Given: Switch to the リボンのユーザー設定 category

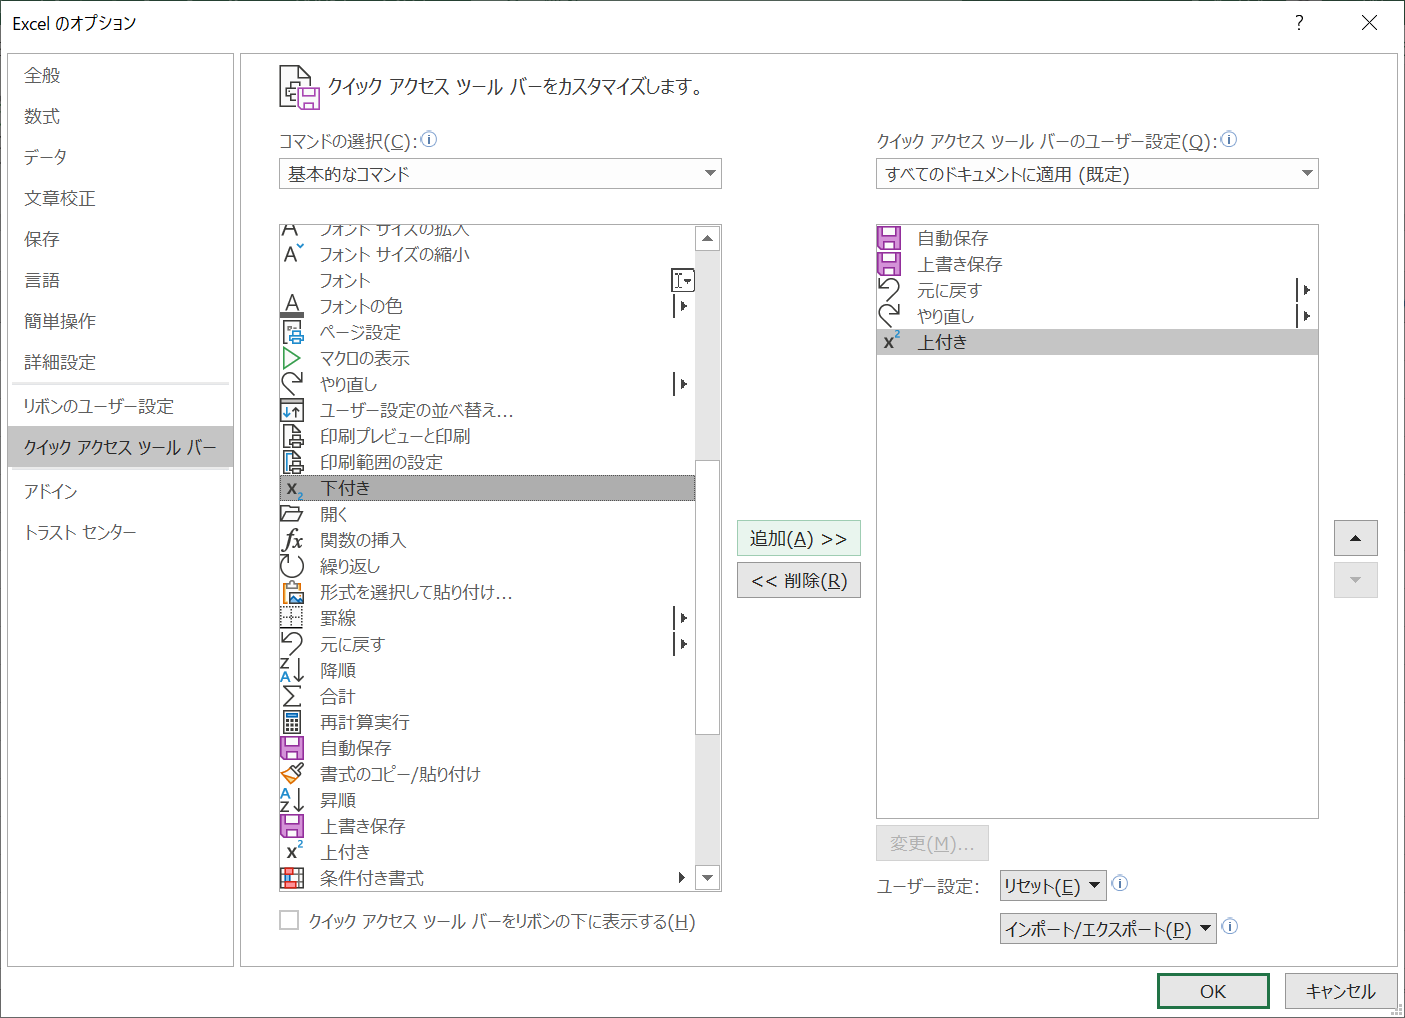Looking at the screenshot, I should click(x=99, y=406).
